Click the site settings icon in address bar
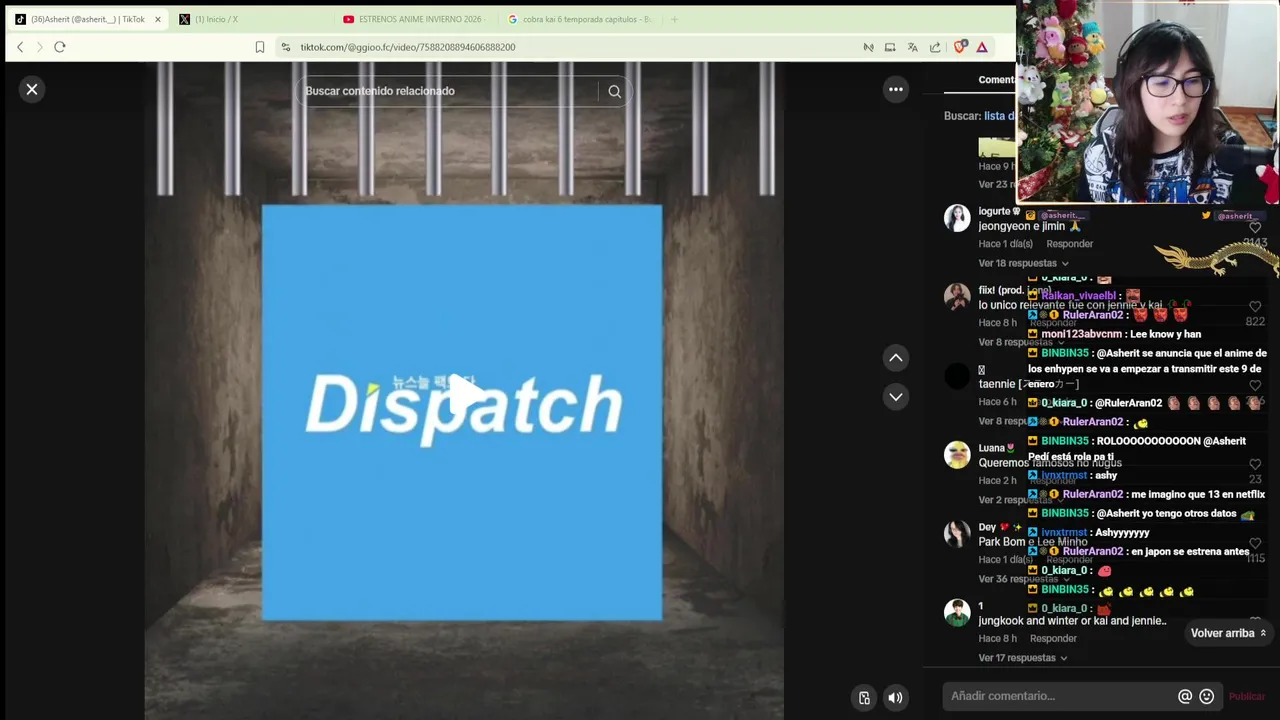This screenshot has width=1280, height=720. point(286,47)
